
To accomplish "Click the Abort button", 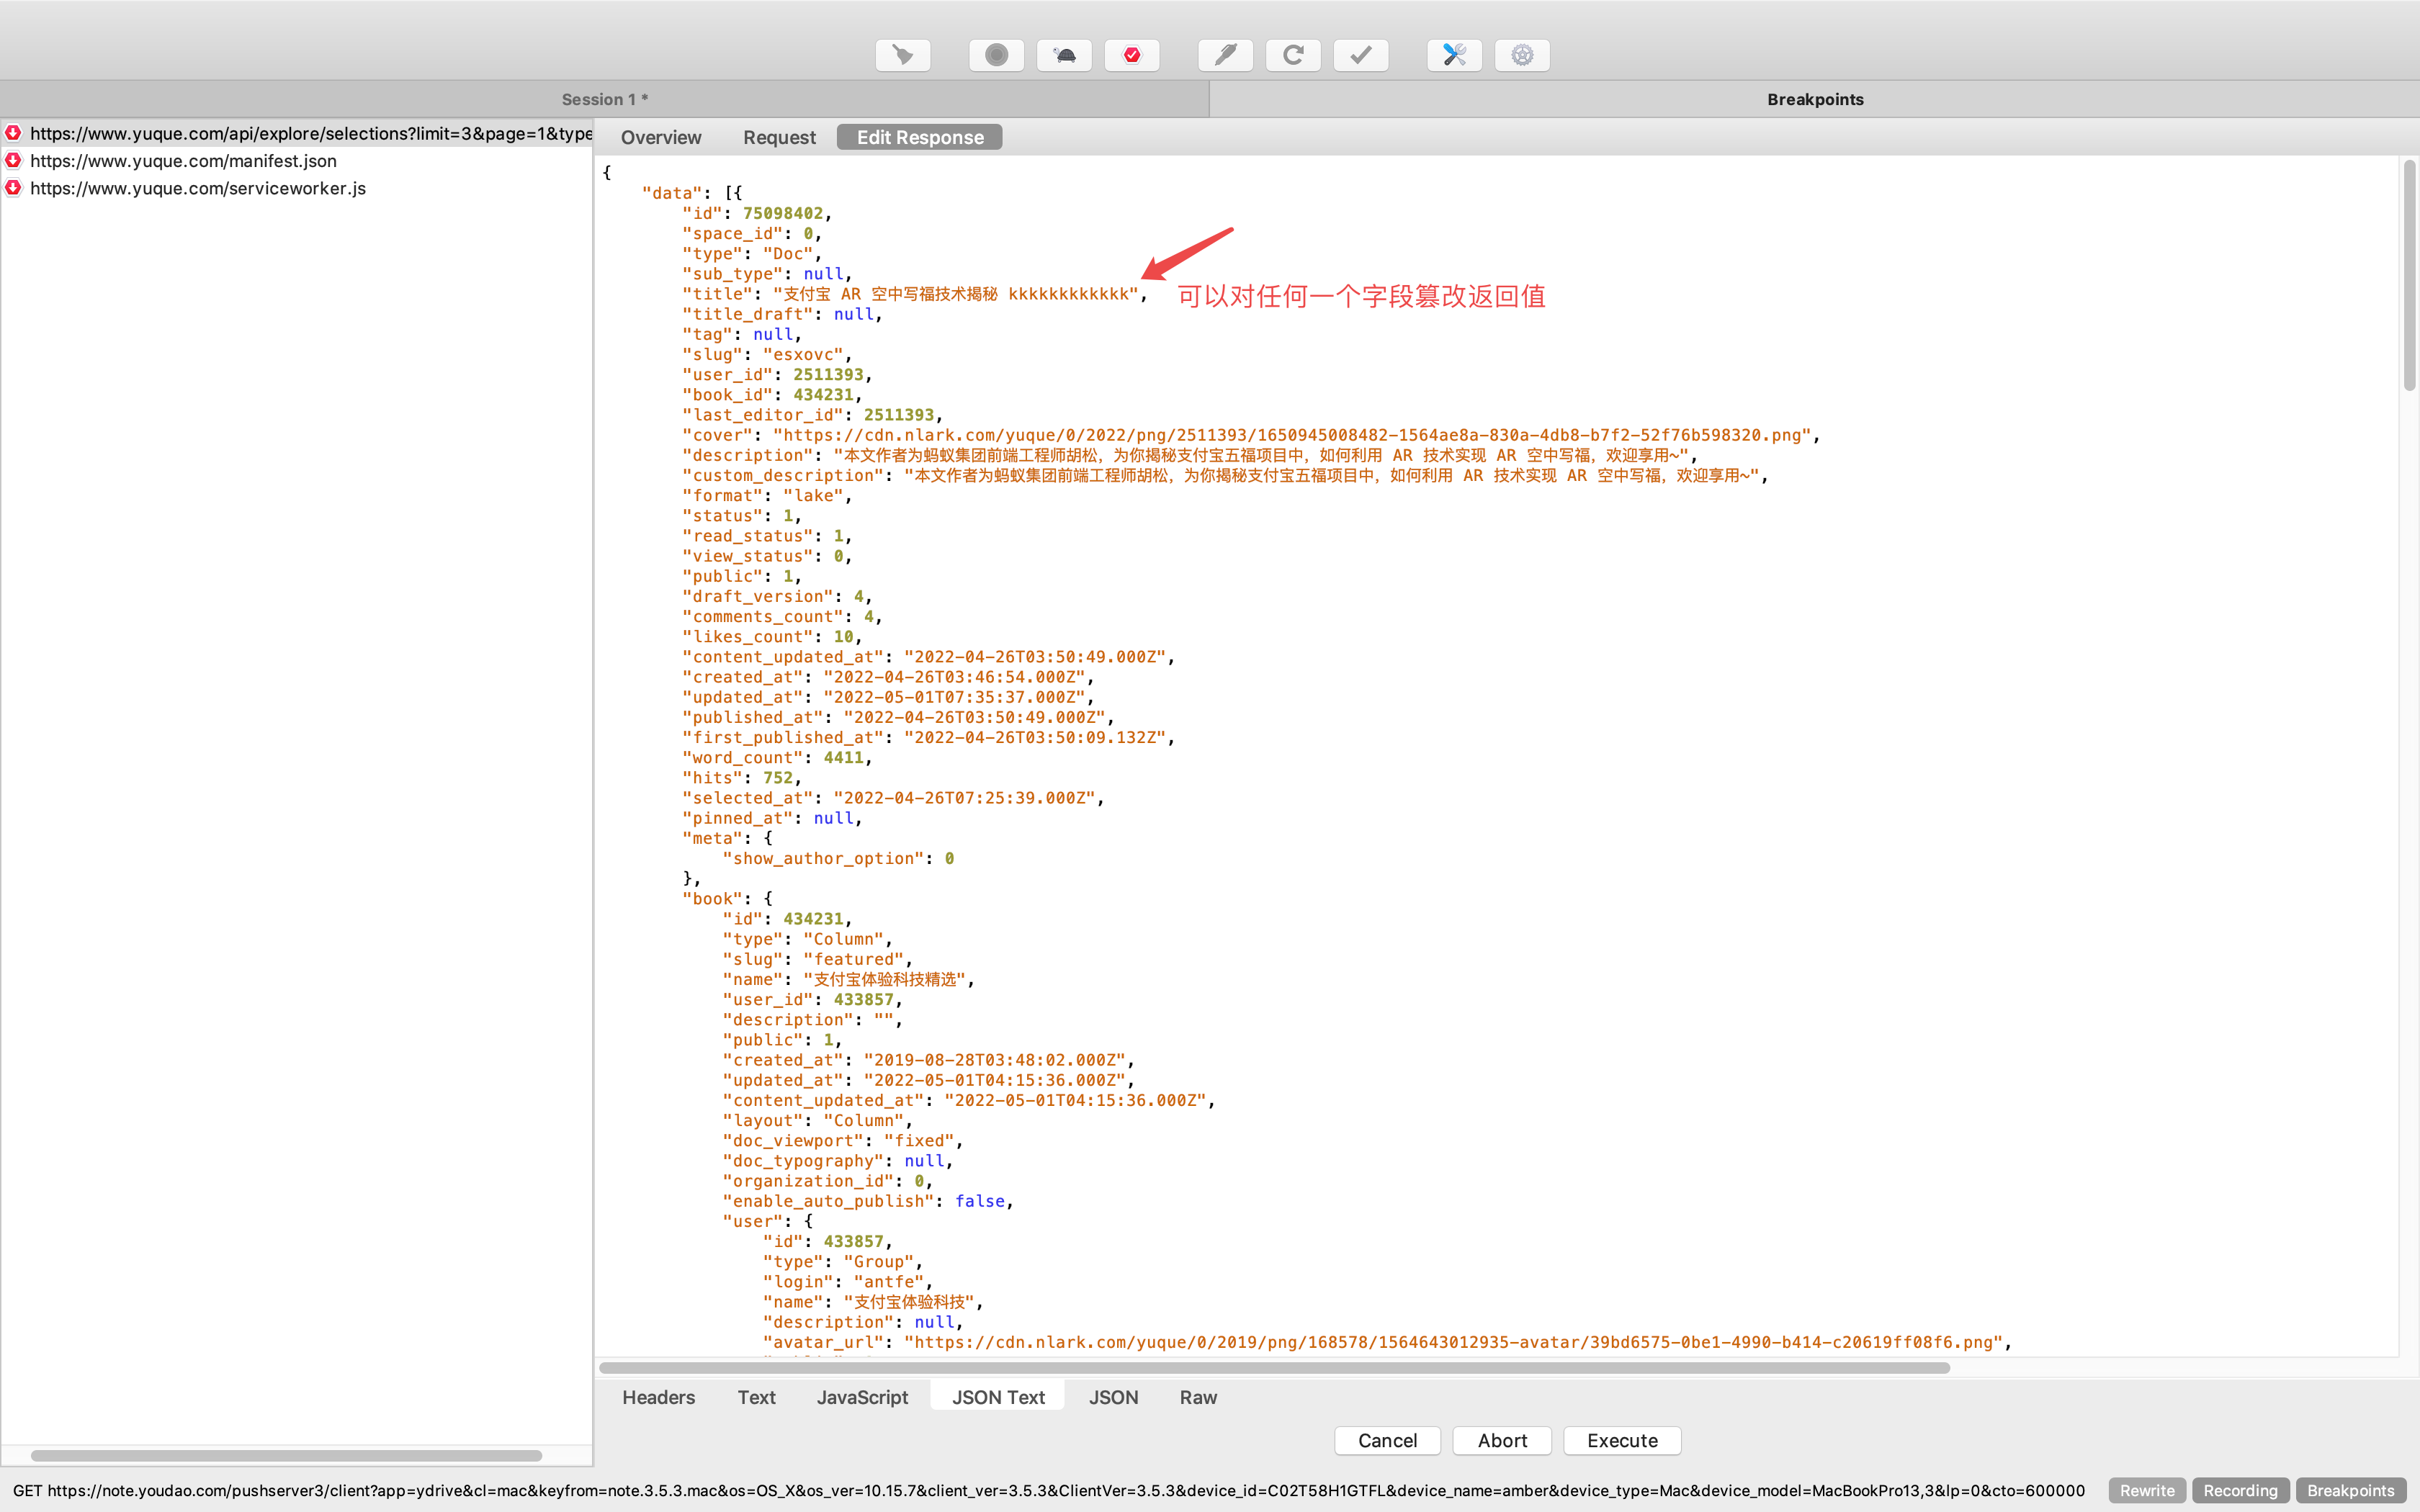I will coord(1501,1440).
